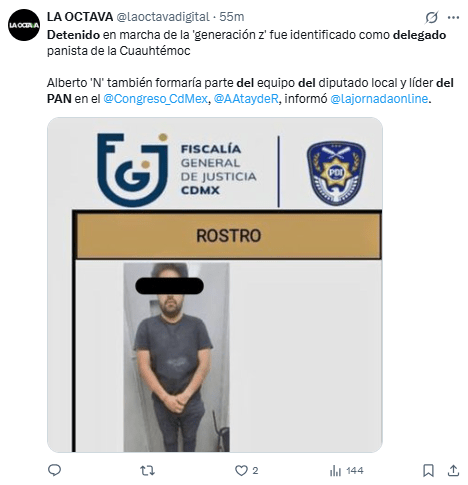Enlarge the attached Fiscalía detention image
The width and height of the screenshot is (468, 485).
pos(215,285)
